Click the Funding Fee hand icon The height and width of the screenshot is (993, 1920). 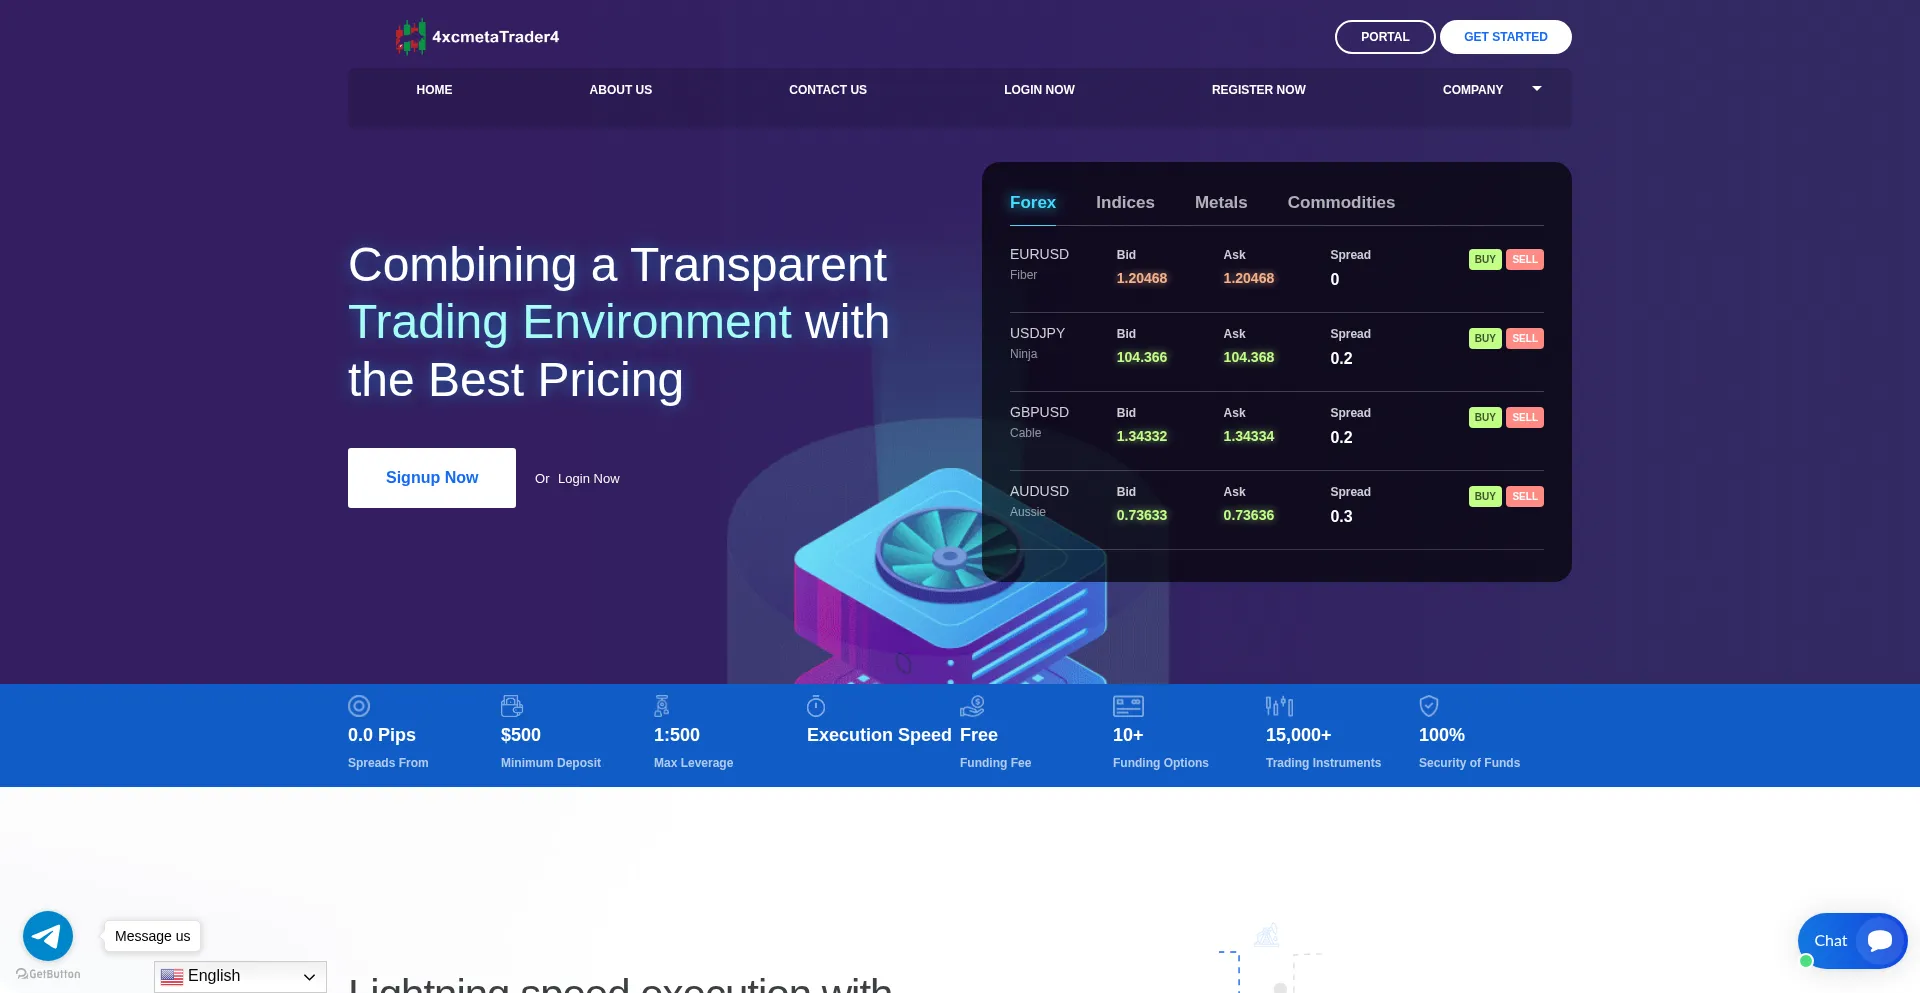pyautogui.click(x=972, y=706)
